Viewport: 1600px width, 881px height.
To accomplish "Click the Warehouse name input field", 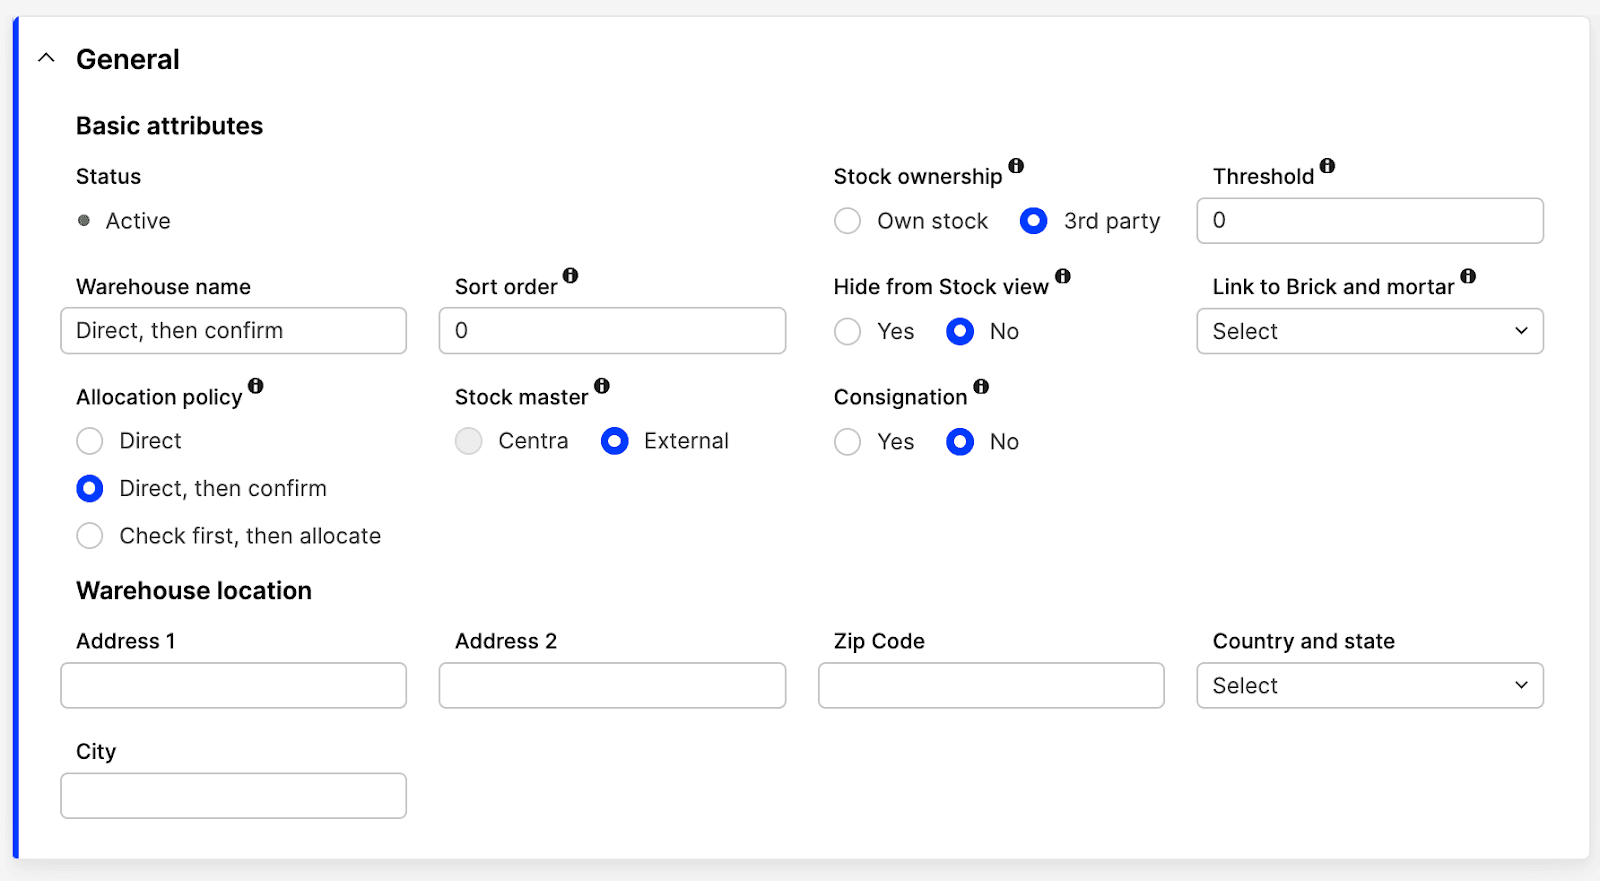I will pos(233,331).
